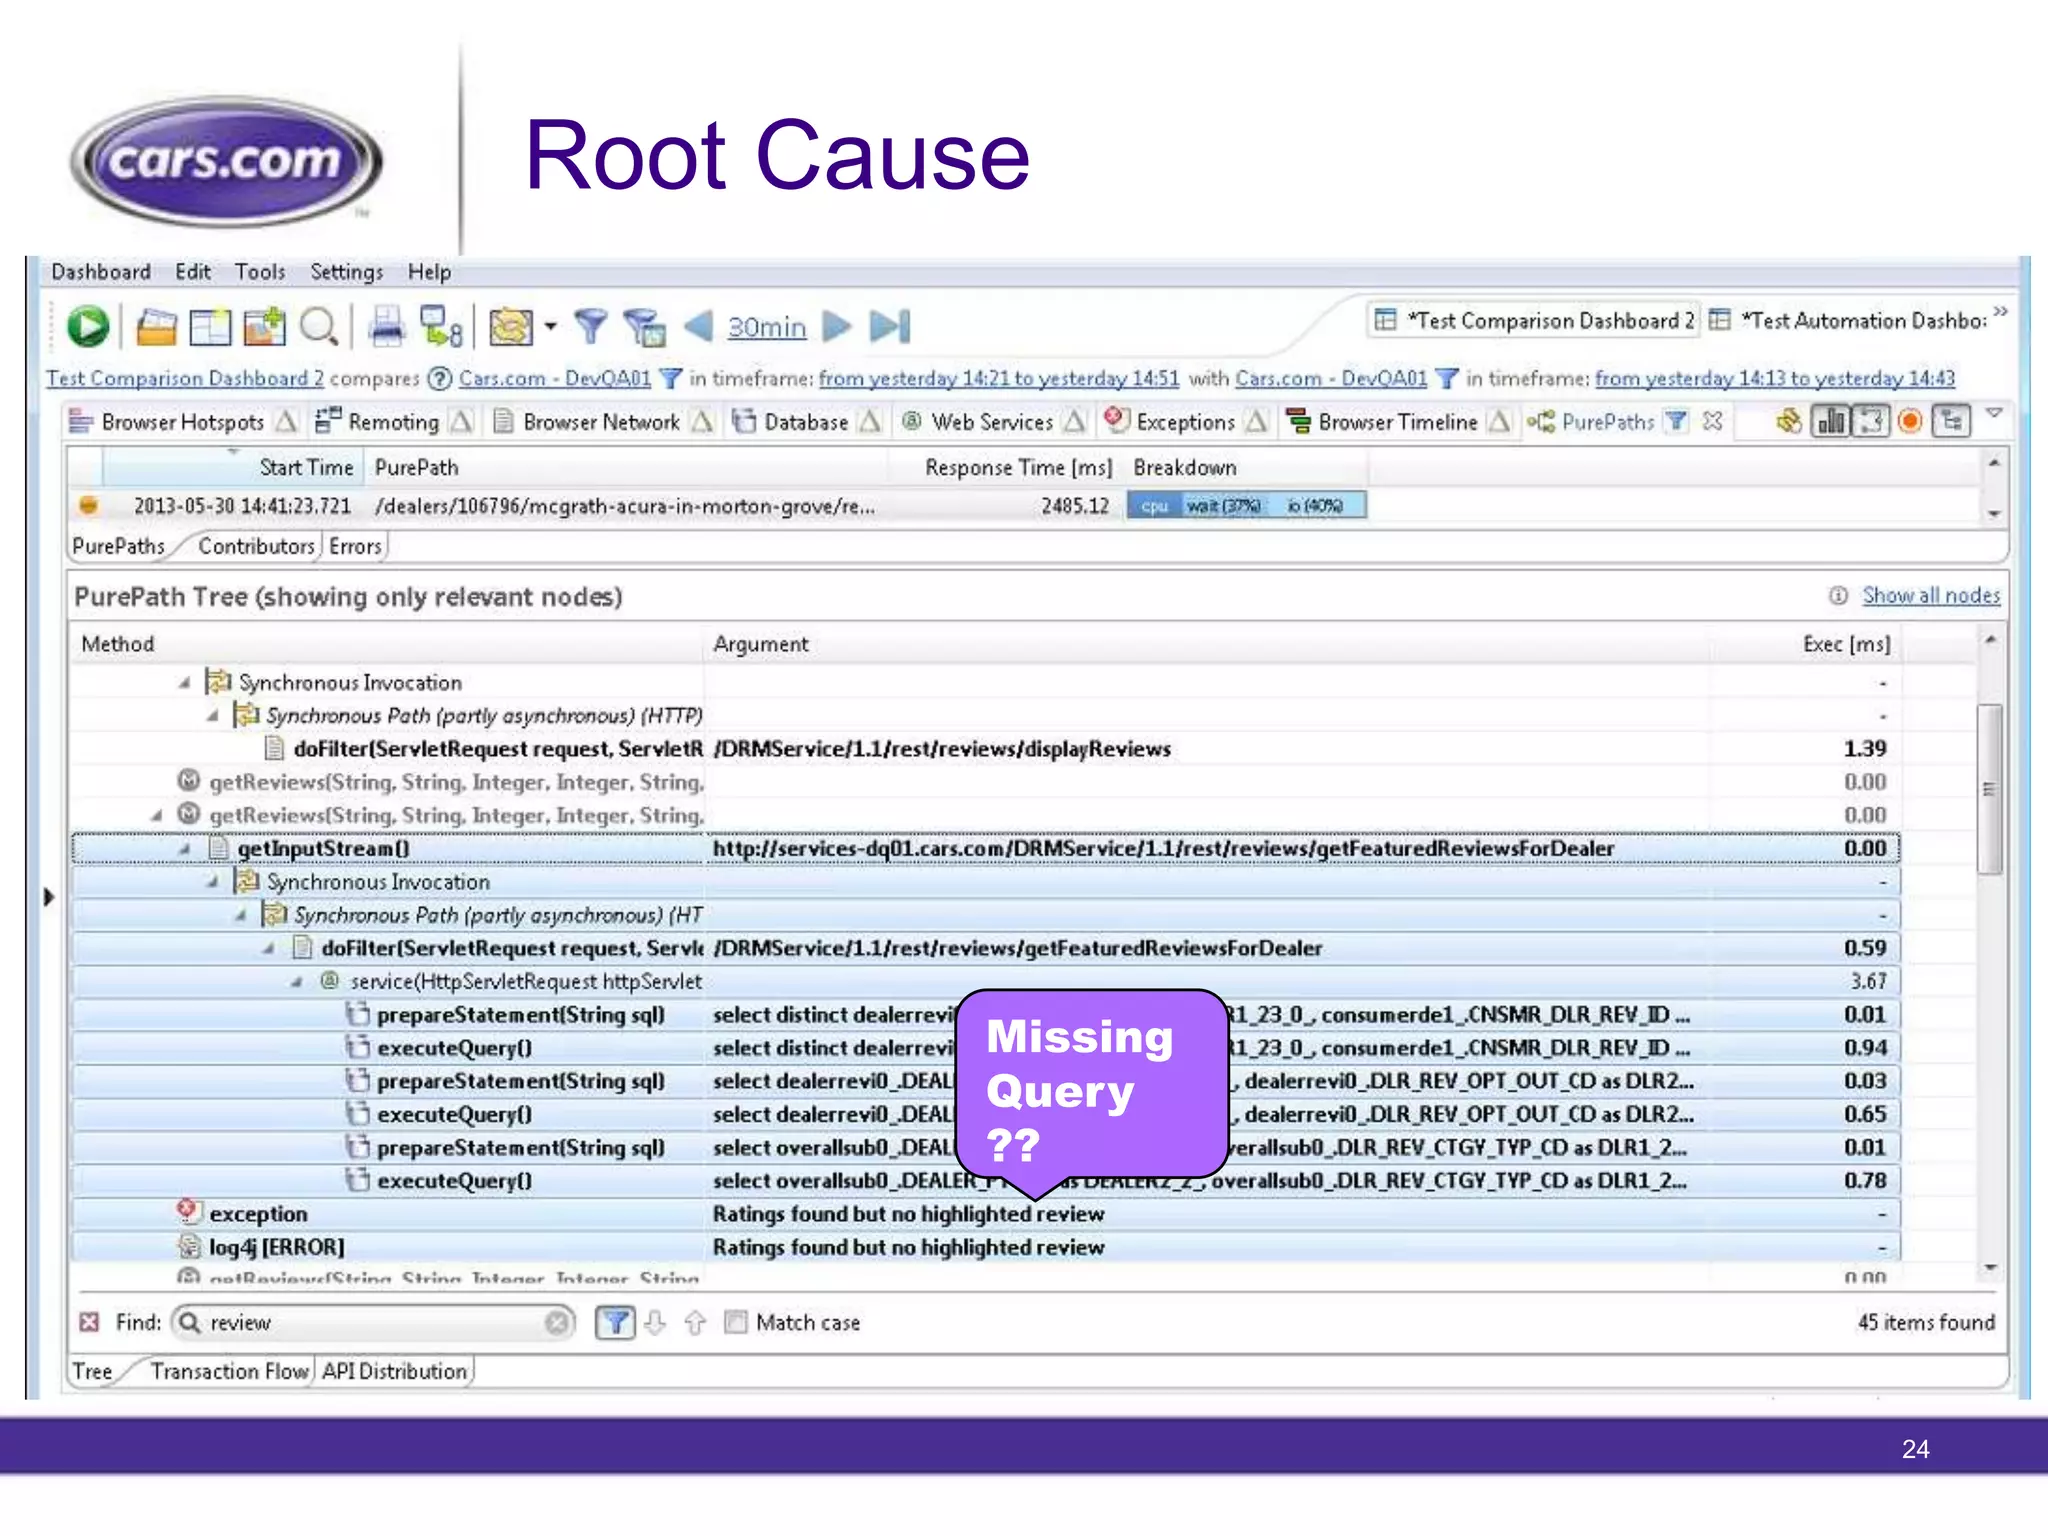The width and height of the screenshot is (2048, 1536).
Task: Toggle chart view button in dashlet toolbar
Action: pyautogui.click(x=1831, y=421)
